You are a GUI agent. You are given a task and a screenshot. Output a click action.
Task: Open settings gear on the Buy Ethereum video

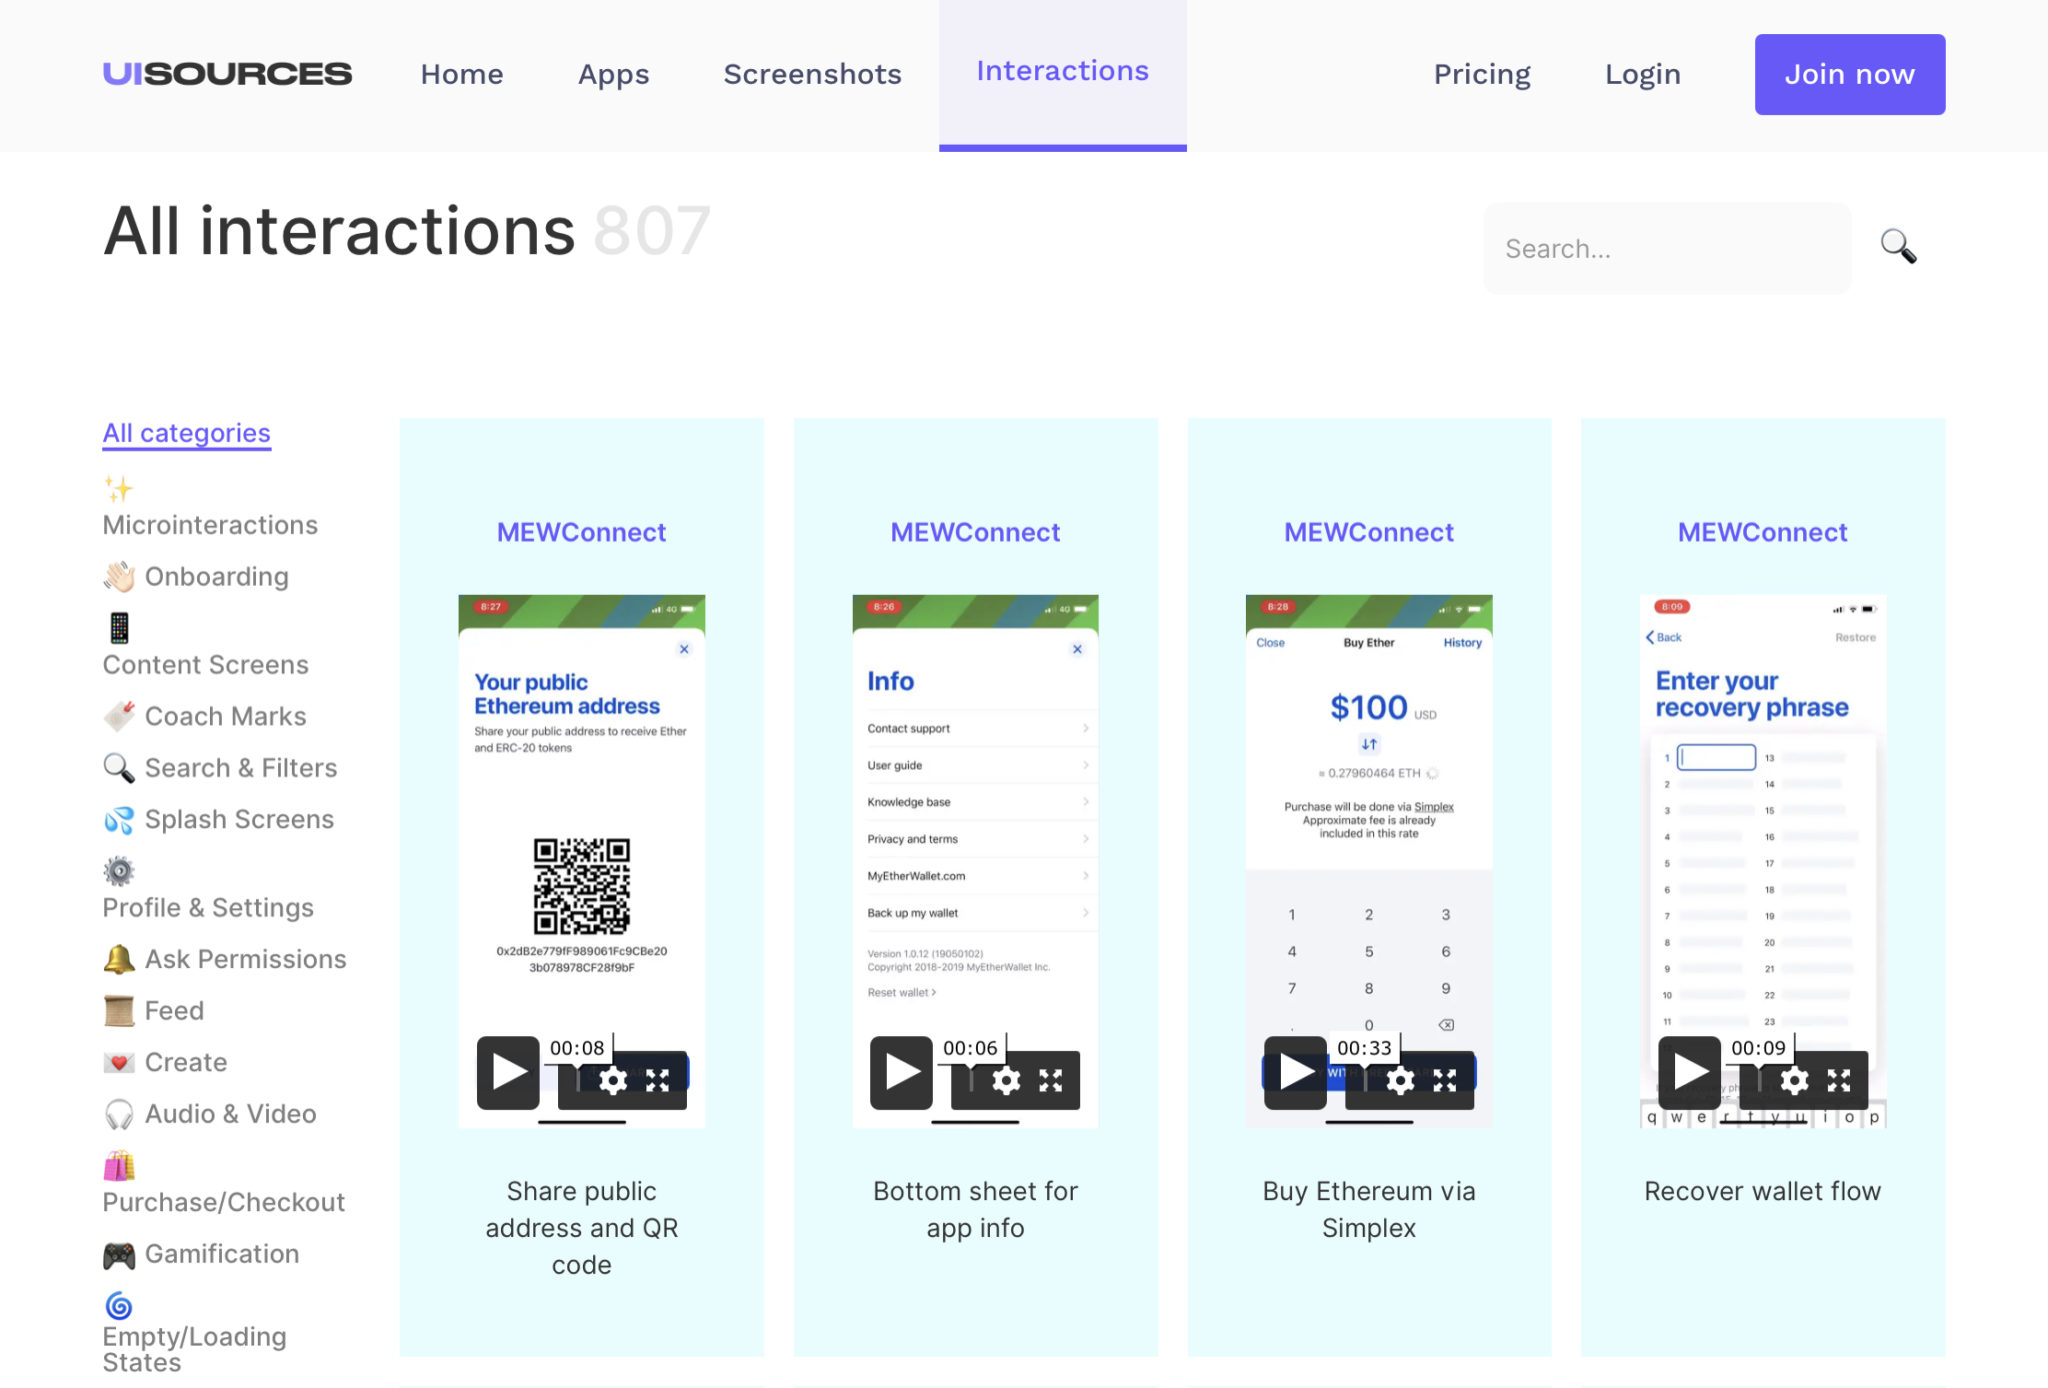[1399, 1080]
